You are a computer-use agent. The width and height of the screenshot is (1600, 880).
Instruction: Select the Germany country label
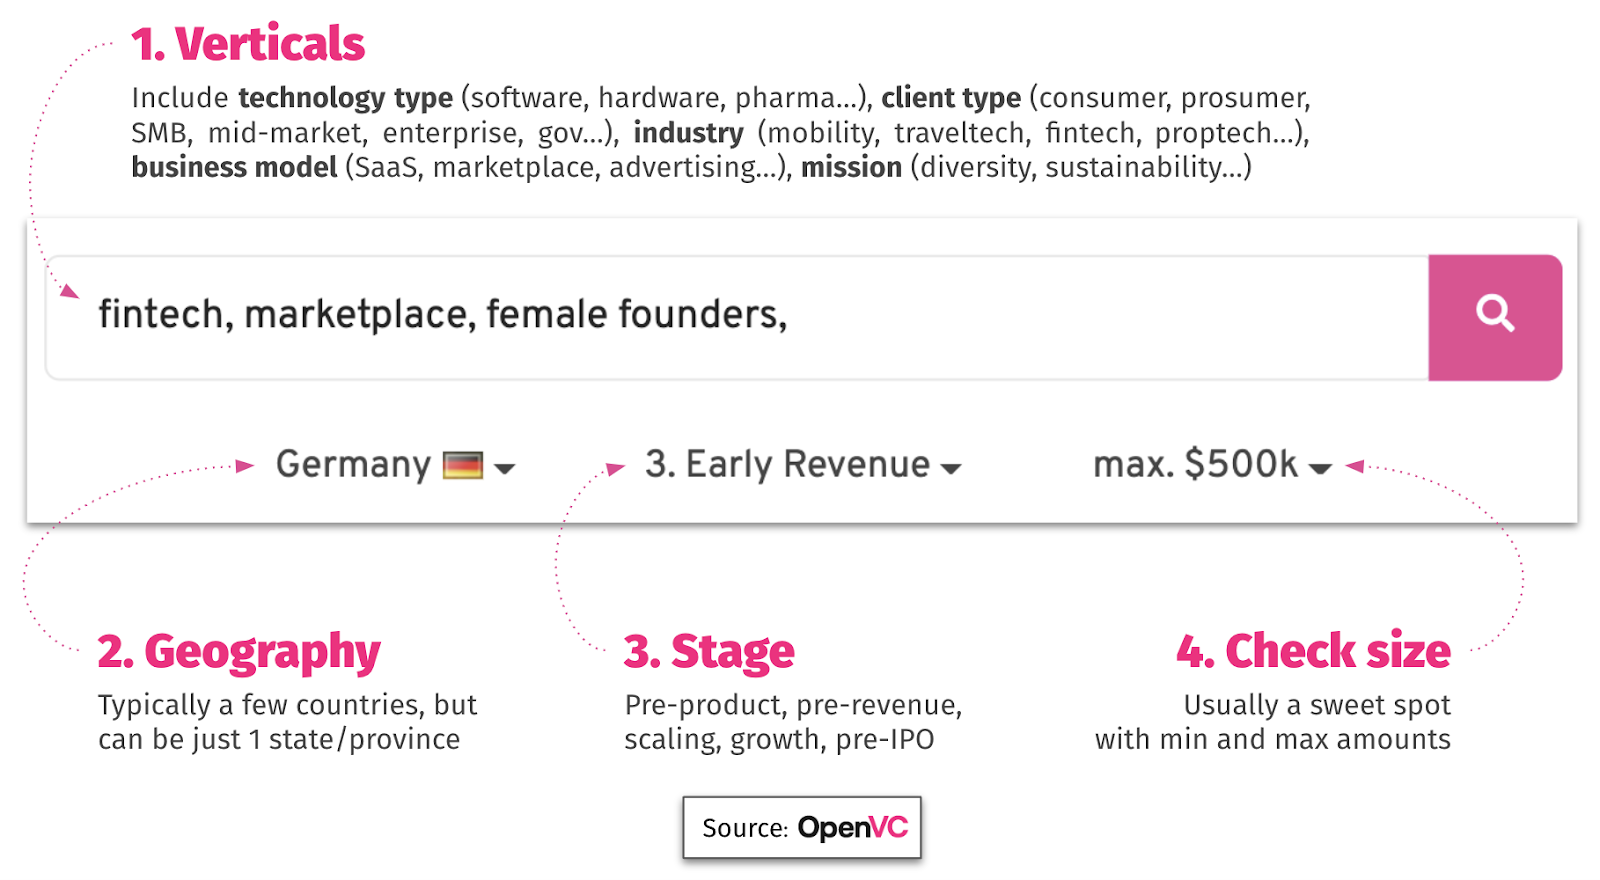[353, 464]
